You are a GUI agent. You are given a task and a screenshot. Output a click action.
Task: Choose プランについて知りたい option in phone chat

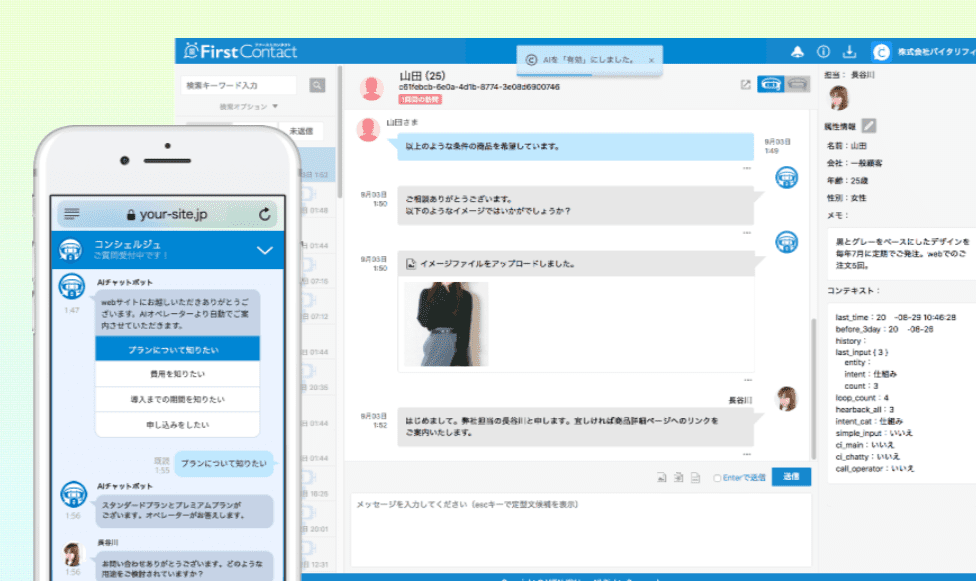click(177, 349)
